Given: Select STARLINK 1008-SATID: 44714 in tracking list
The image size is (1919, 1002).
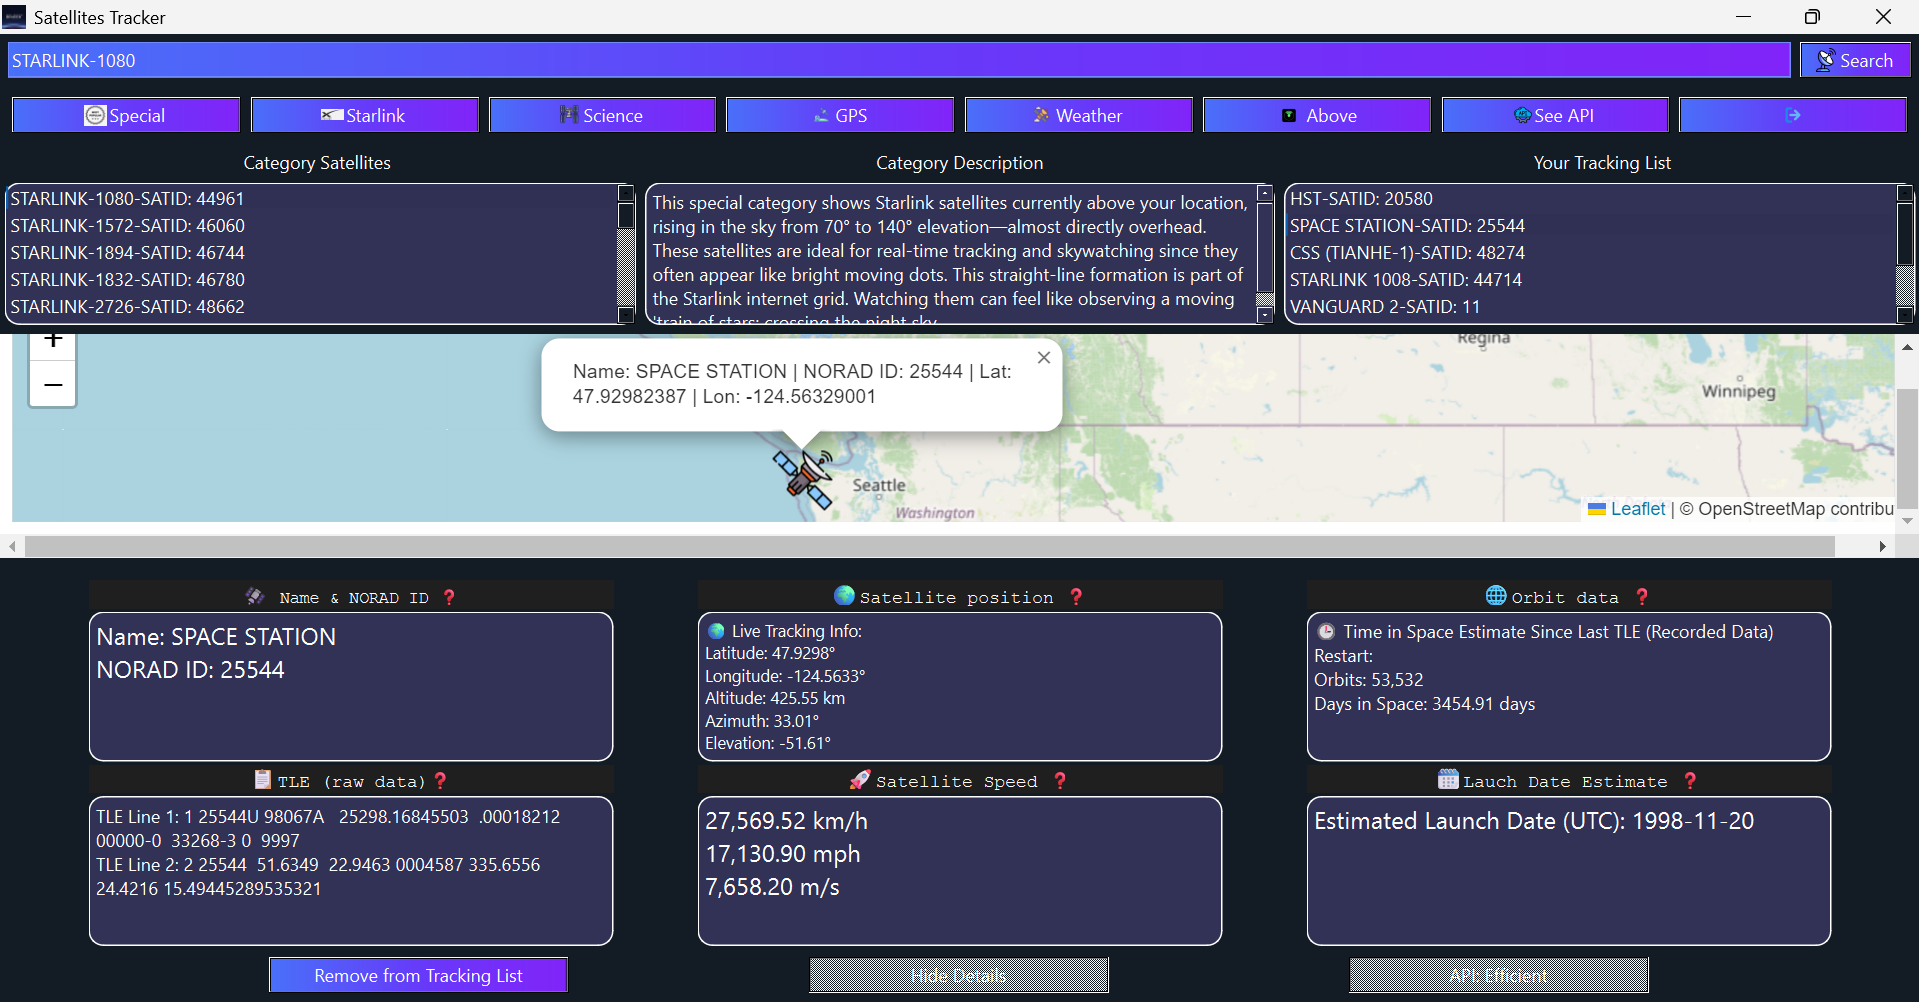Looking at the screenshot, I should (1591, 280).
